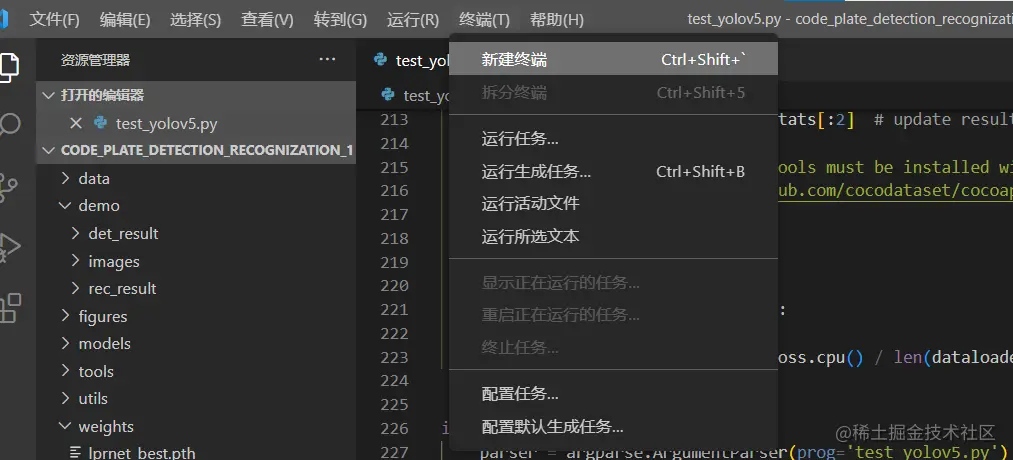The width and height of the screenshot is (1013, 460).
Task: Open the 转到(G) menu
Action: pyautogui.click(x=340, y=20)
